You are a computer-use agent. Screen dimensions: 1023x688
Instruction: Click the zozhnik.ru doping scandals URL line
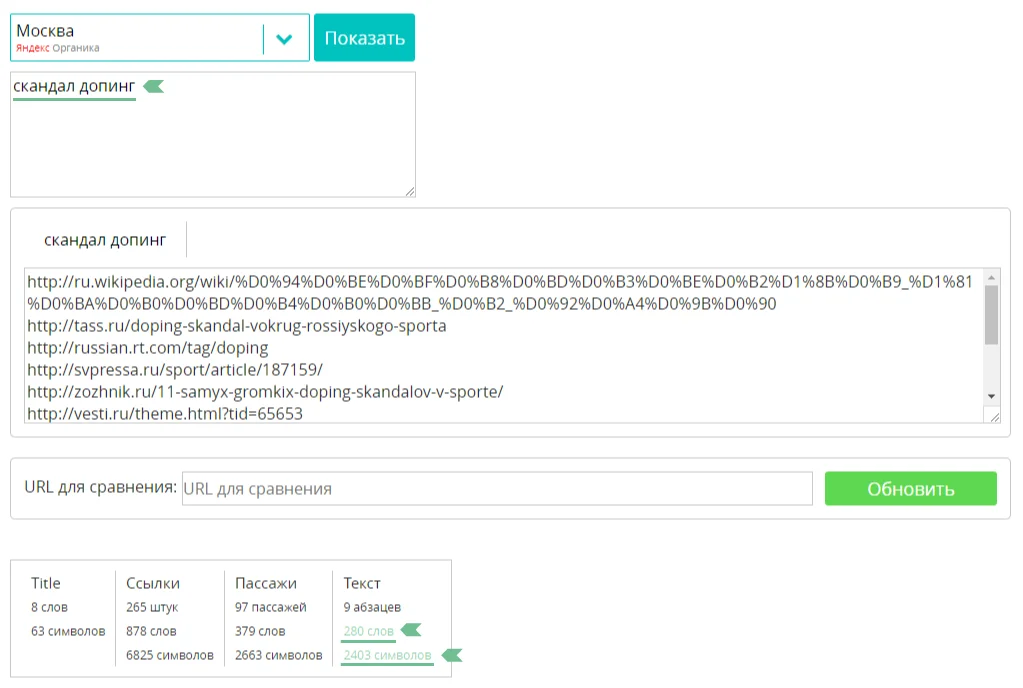(264, 392)
